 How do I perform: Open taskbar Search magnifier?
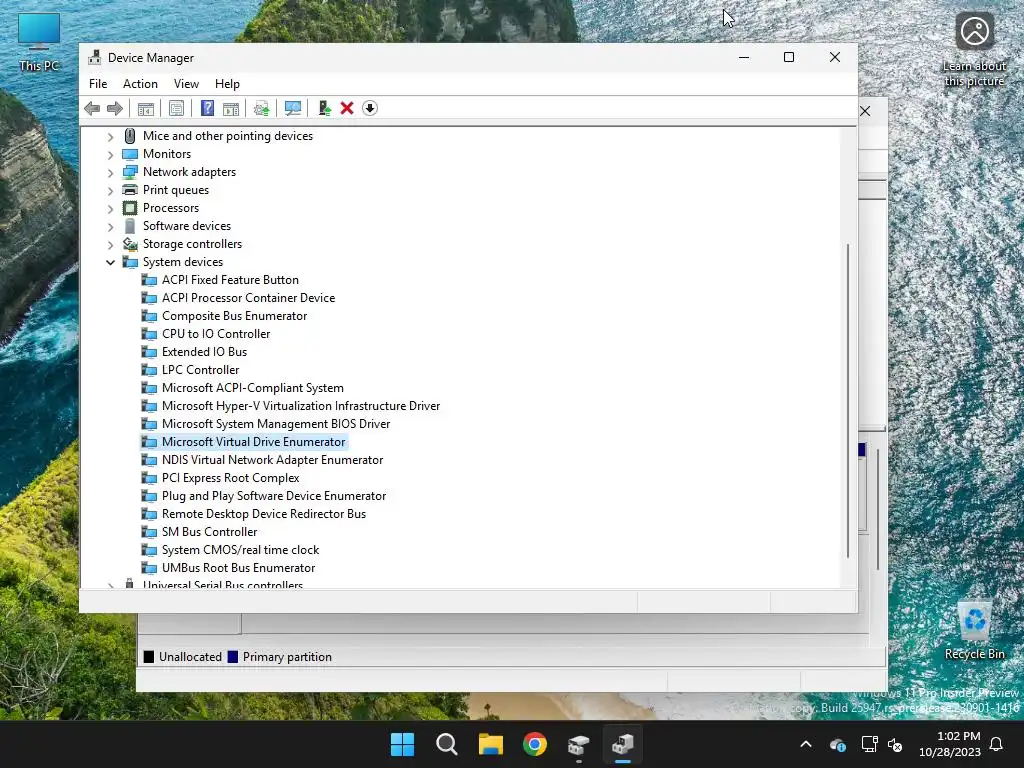coord(447,744)
